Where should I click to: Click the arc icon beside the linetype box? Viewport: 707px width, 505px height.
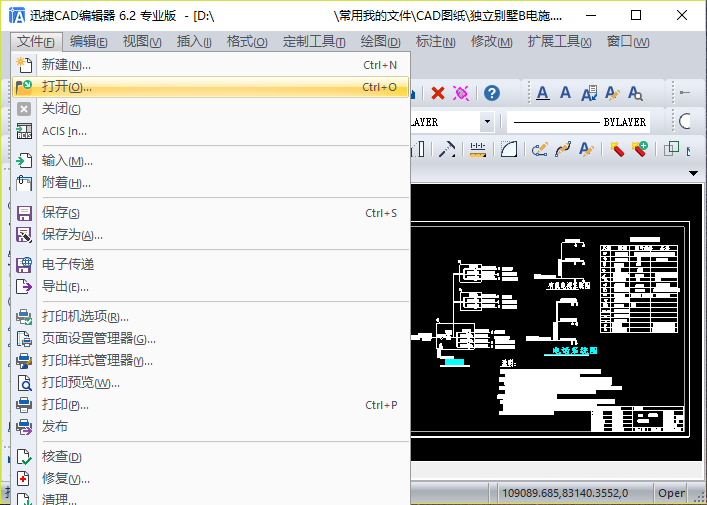click(x=684, y=121)
